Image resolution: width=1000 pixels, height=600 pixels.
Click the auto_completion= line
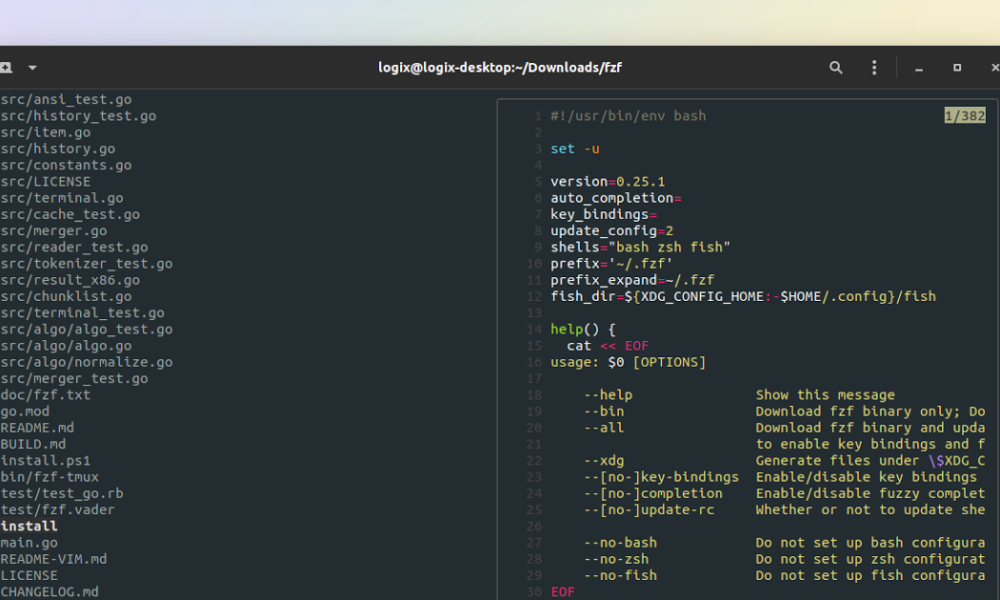click(616, 198)
